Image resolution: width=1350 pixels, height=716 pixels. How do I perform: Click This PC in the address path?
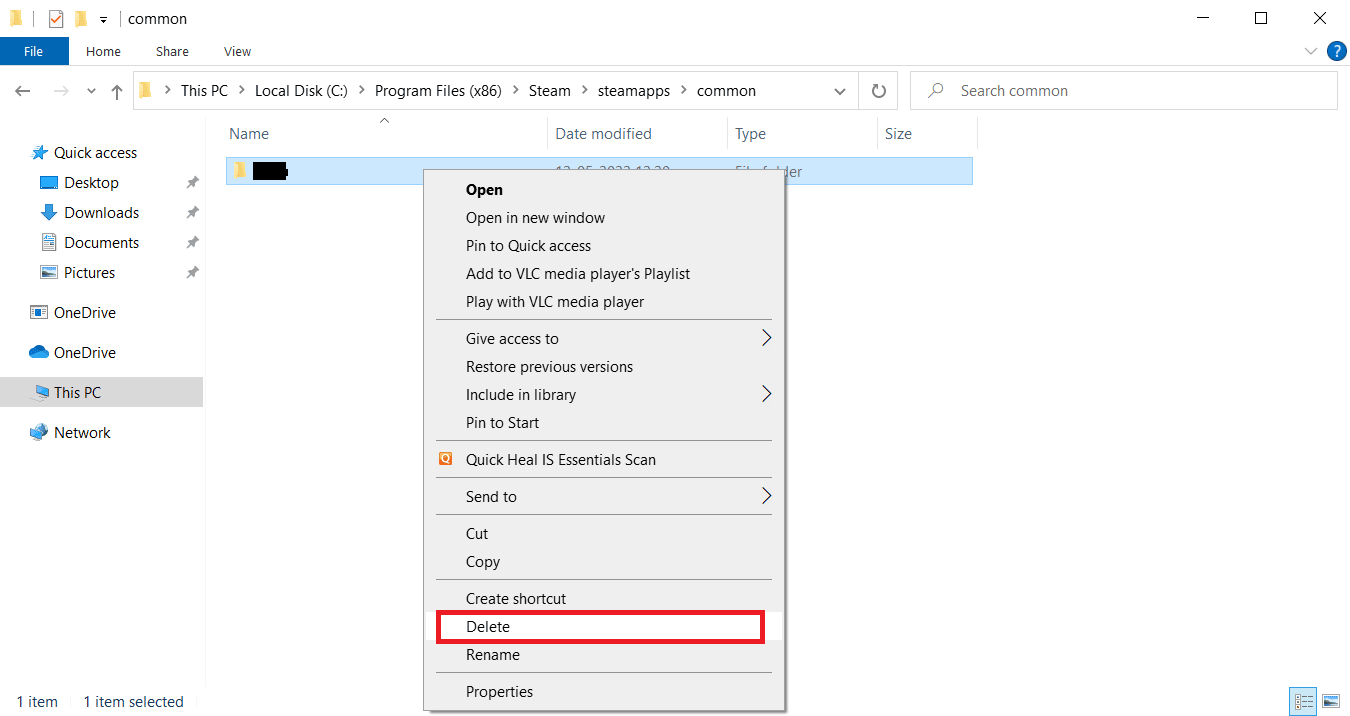pyautogui.click(x=204, y=90)
